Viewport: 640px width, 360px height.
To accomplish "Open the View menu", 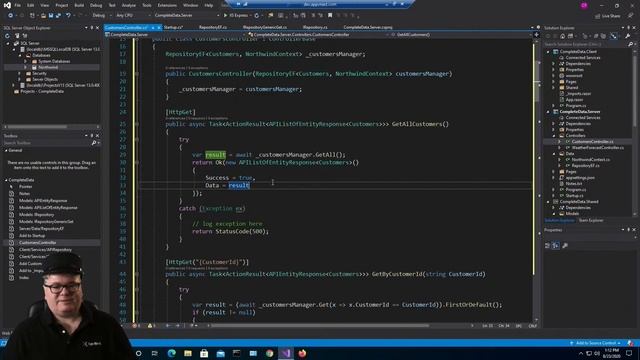I will click(x=45, y=5).
